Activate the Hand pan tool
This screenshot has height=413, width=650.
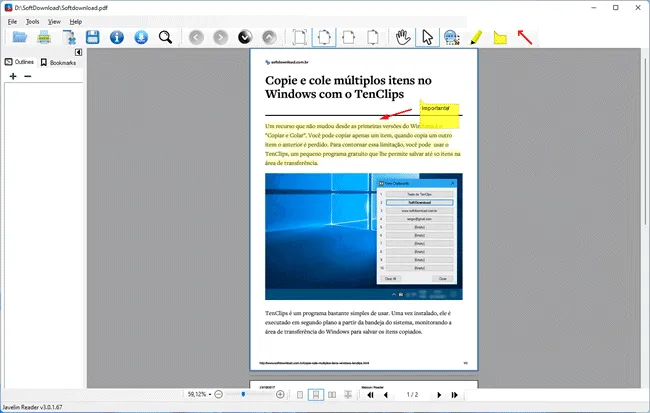pos(403,37)
